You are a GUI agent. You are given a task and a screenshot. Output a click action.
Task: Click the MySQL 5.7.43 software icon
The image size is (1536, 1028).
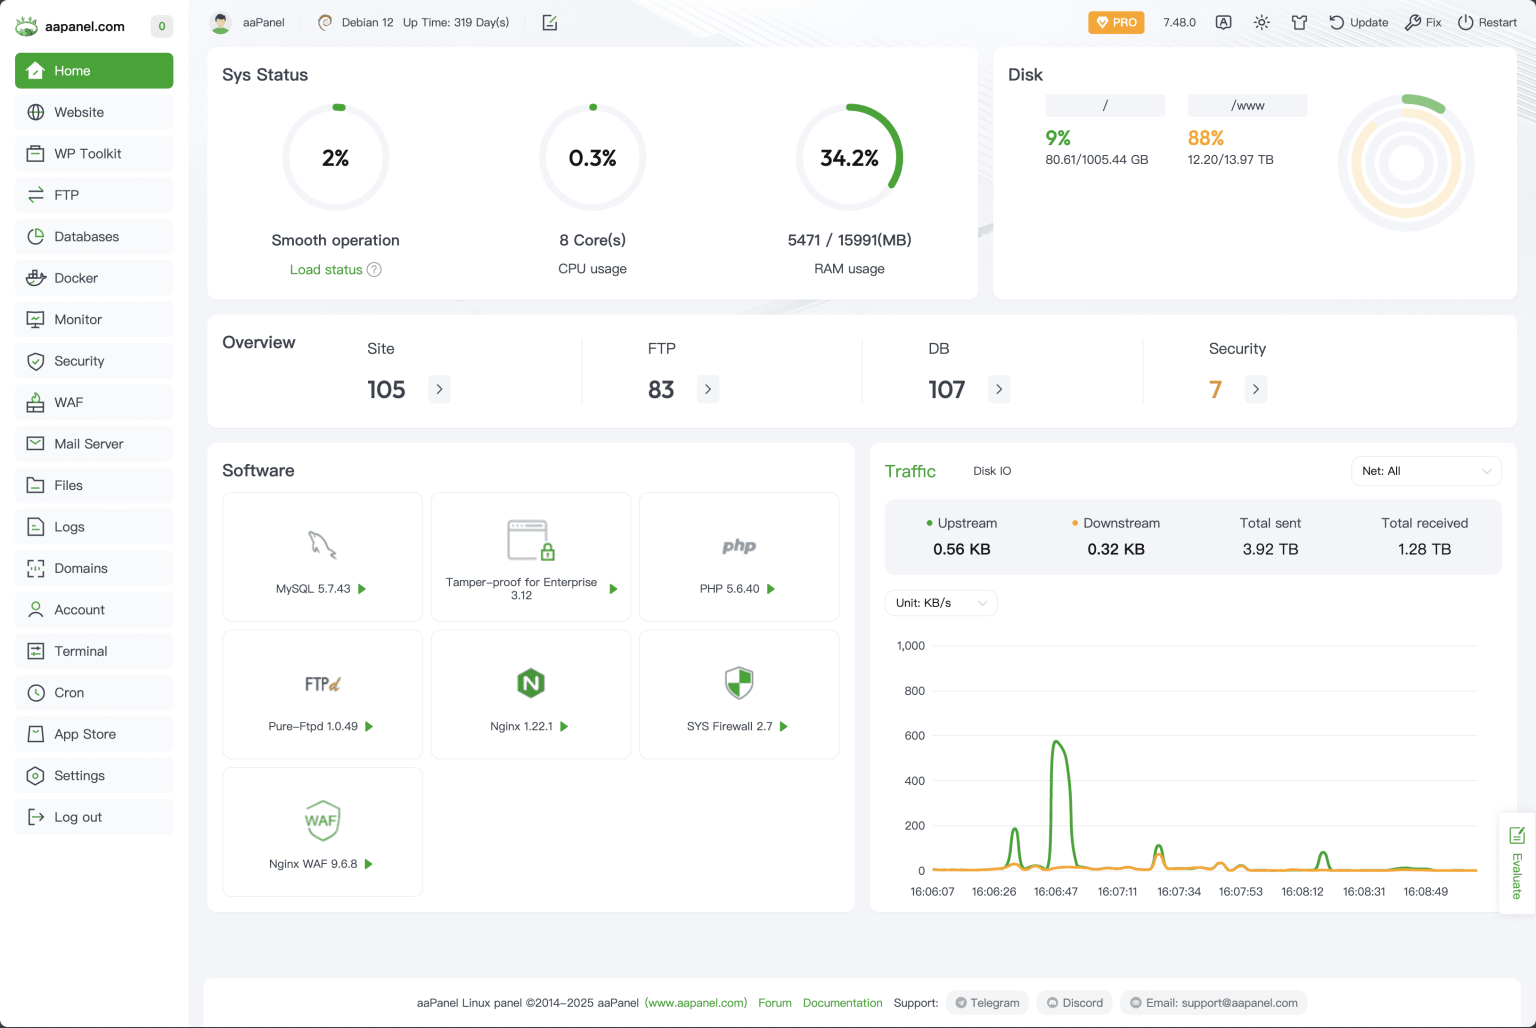(322, 545)
